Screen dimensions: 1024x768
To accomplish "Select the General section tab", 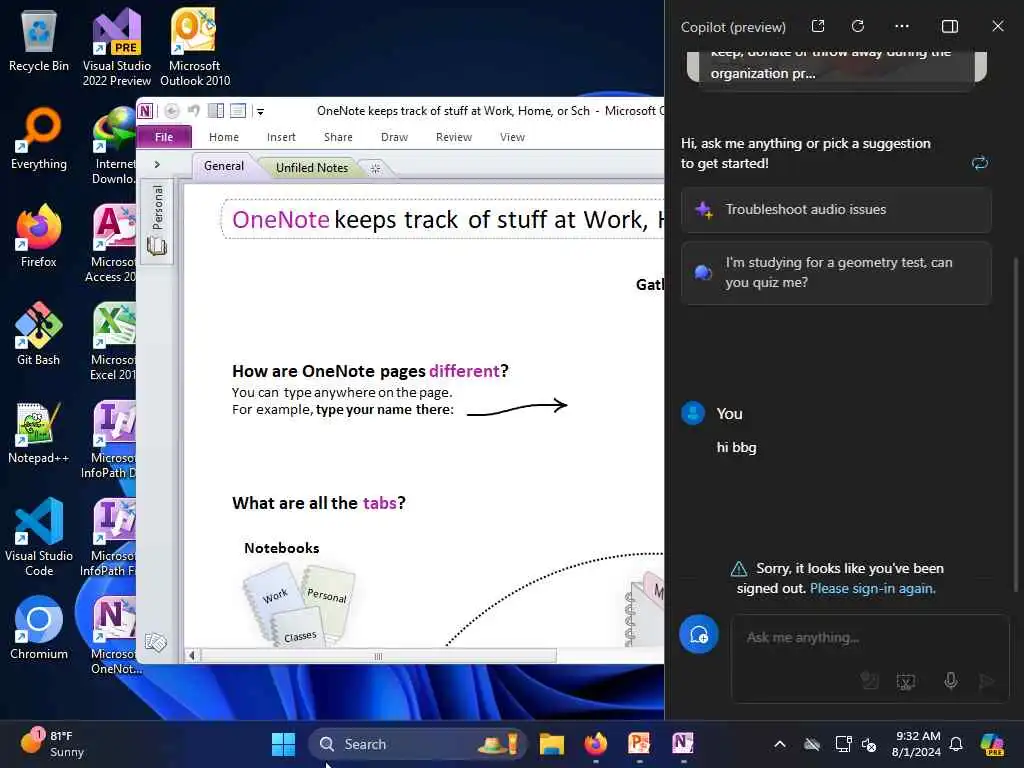I will click(x=224, y=166).
